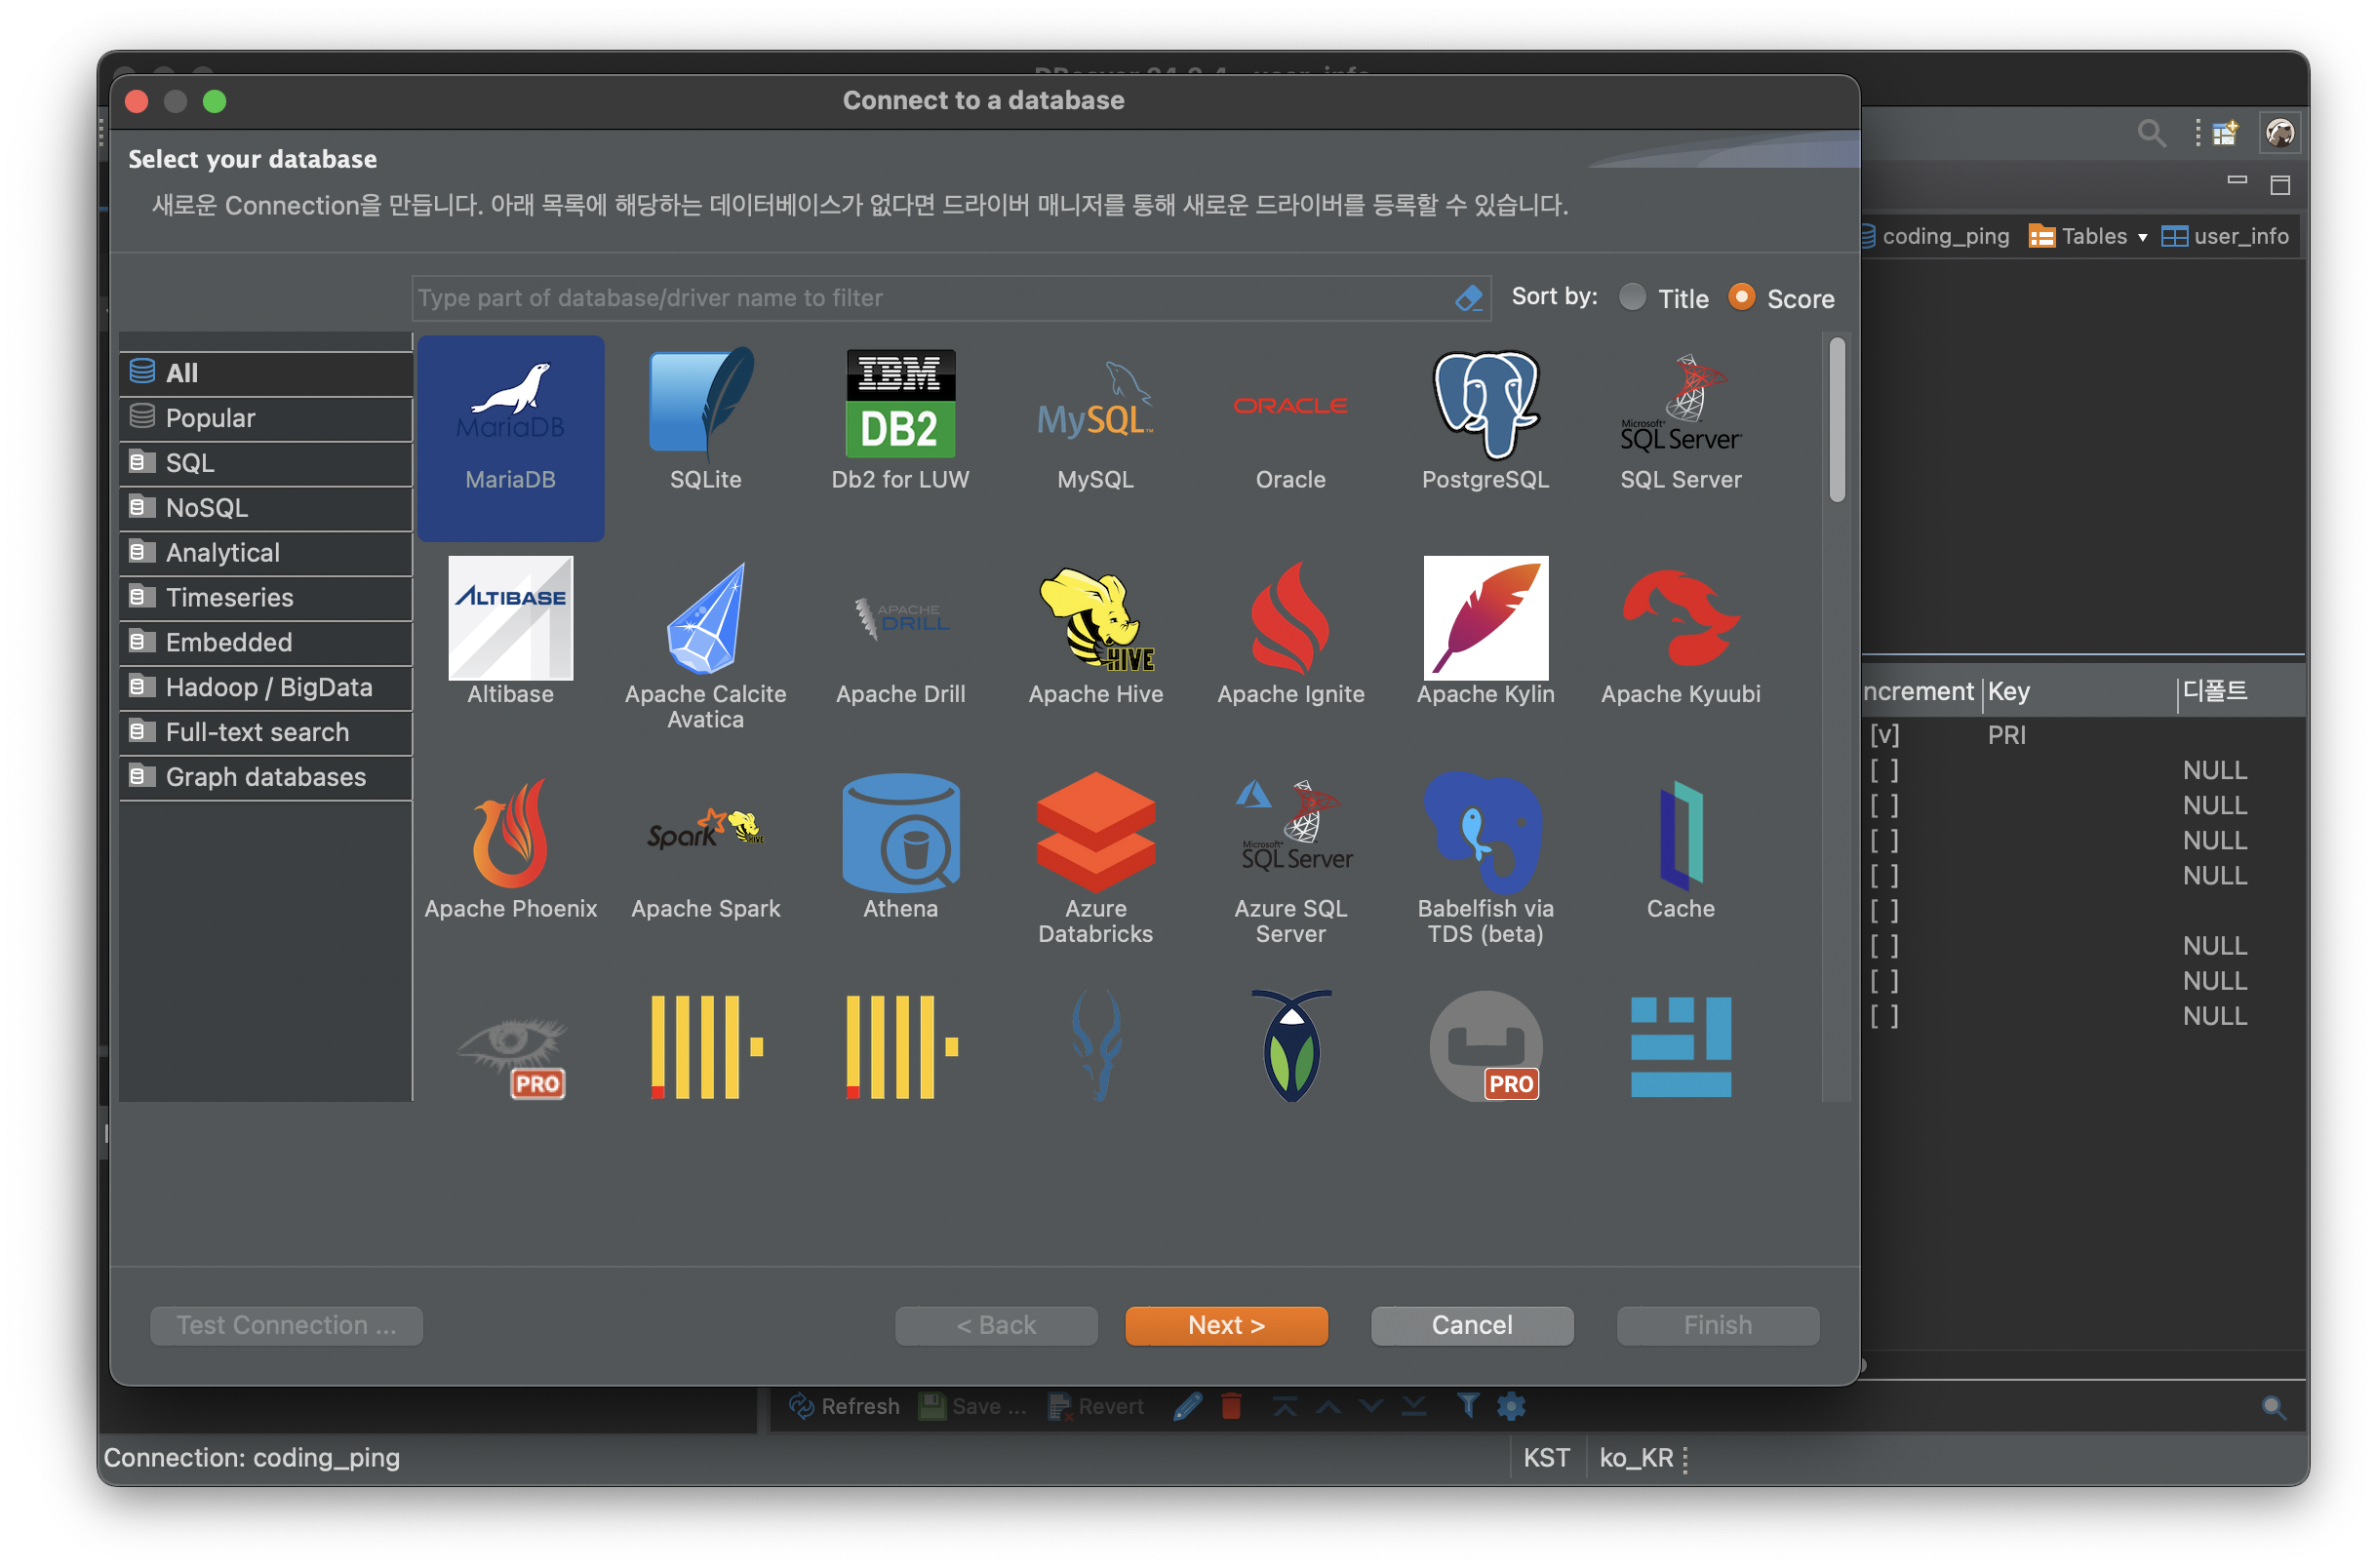Image resolution: width=2376 pixels, height=1568 pixels.
Task: Select the Apache Hive icon
Action: 1095,632
